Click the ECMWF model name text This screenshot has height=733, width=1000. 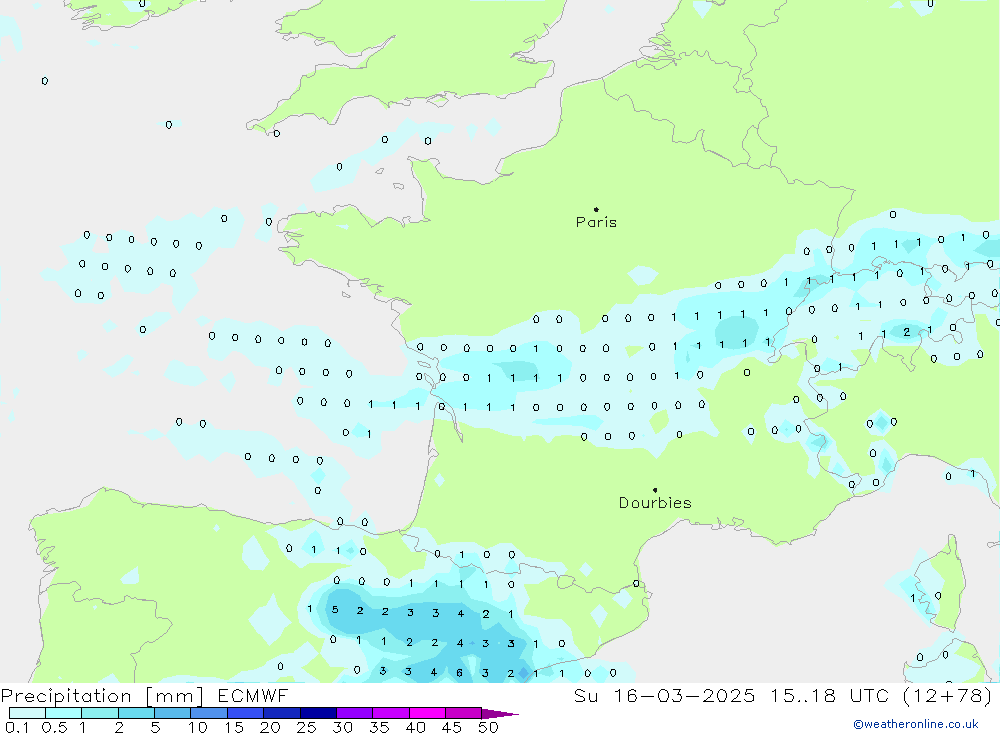[x=253, y=695]
